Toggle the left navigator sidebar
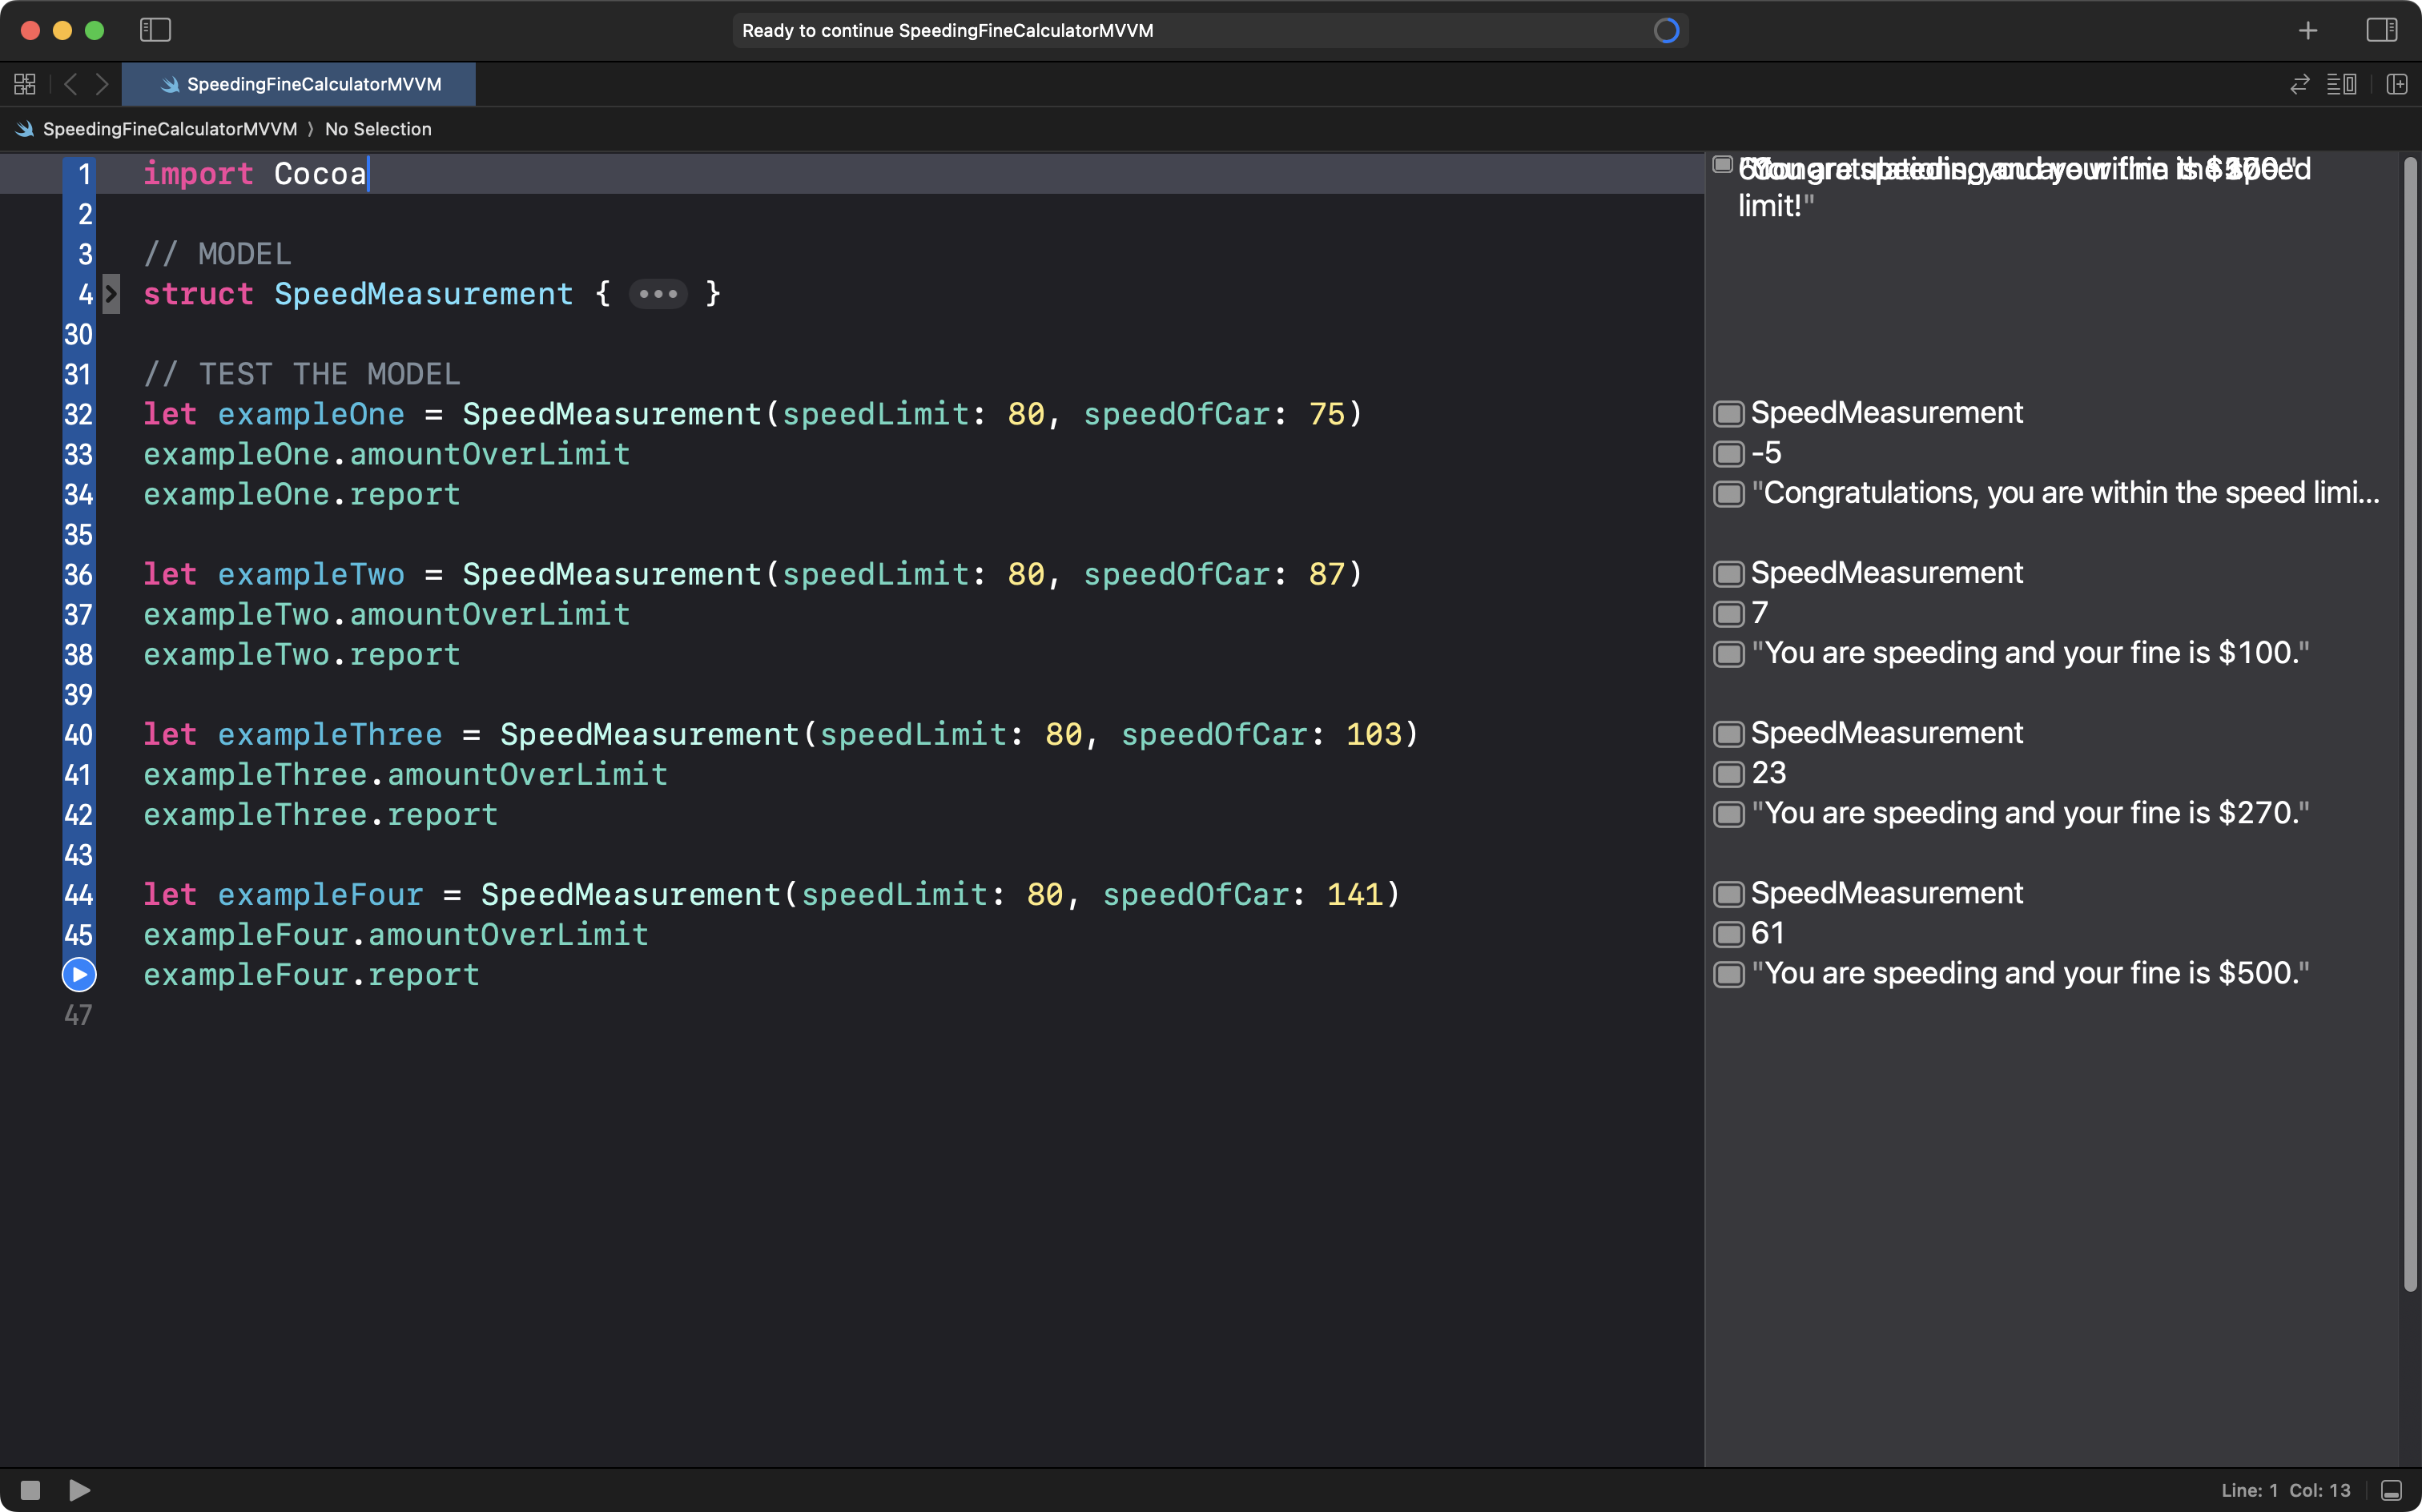Image resolution: width=2422 pixels, height=1512 pixels. [155, 30]
